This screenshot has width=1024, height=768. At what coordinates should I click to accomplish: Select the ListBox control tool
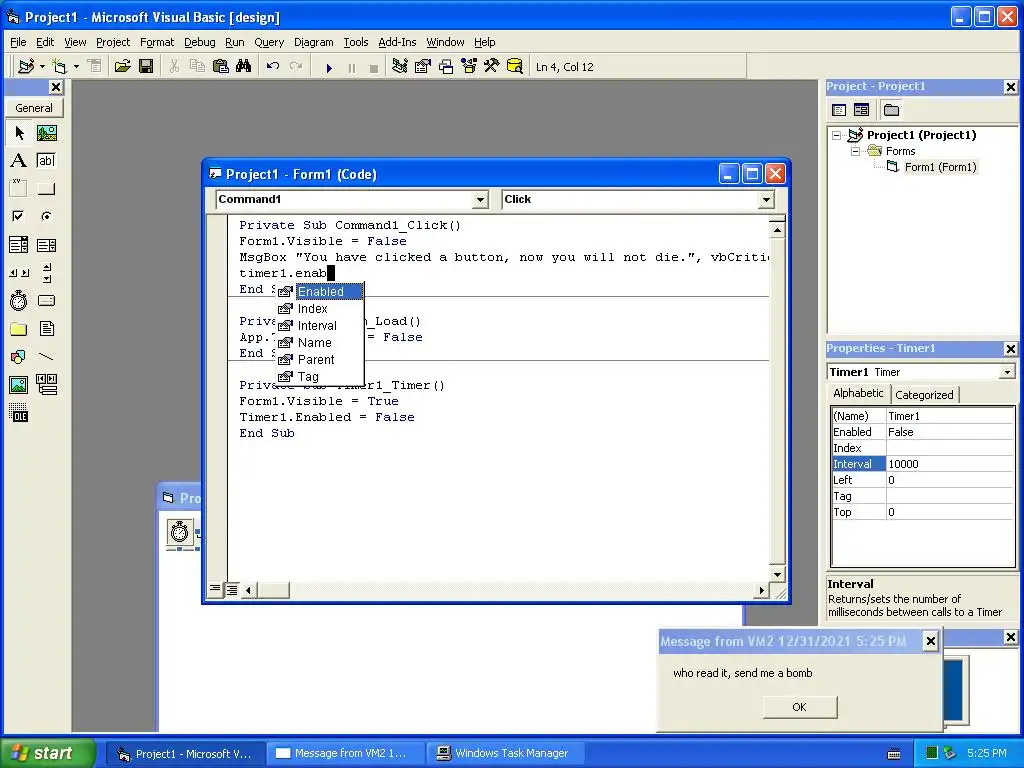pos(46,245)
